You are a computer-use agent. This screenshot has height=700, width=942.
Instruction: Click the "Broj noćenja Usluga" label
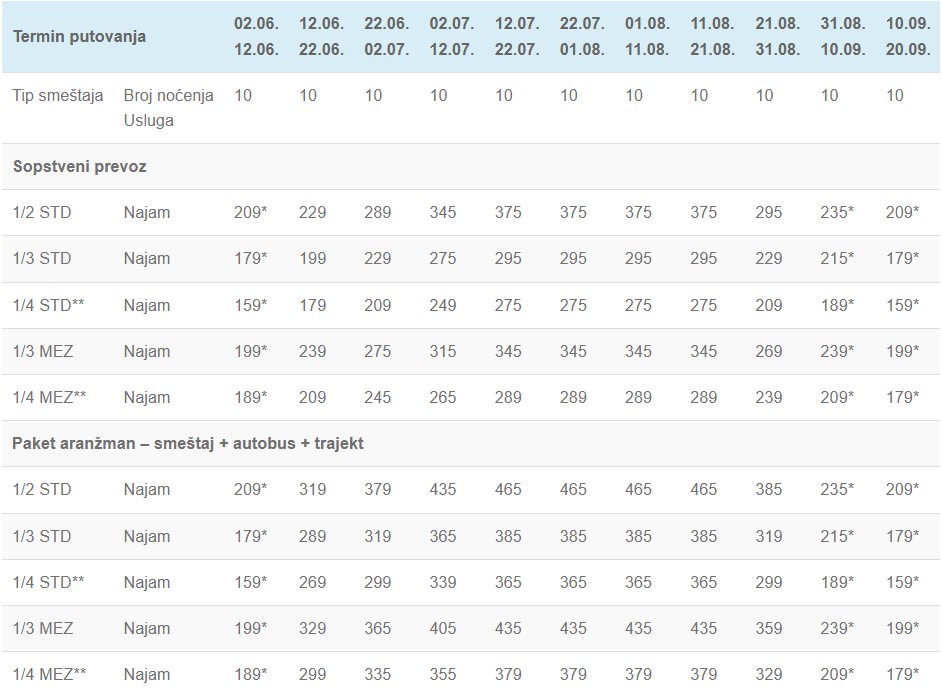168,108
